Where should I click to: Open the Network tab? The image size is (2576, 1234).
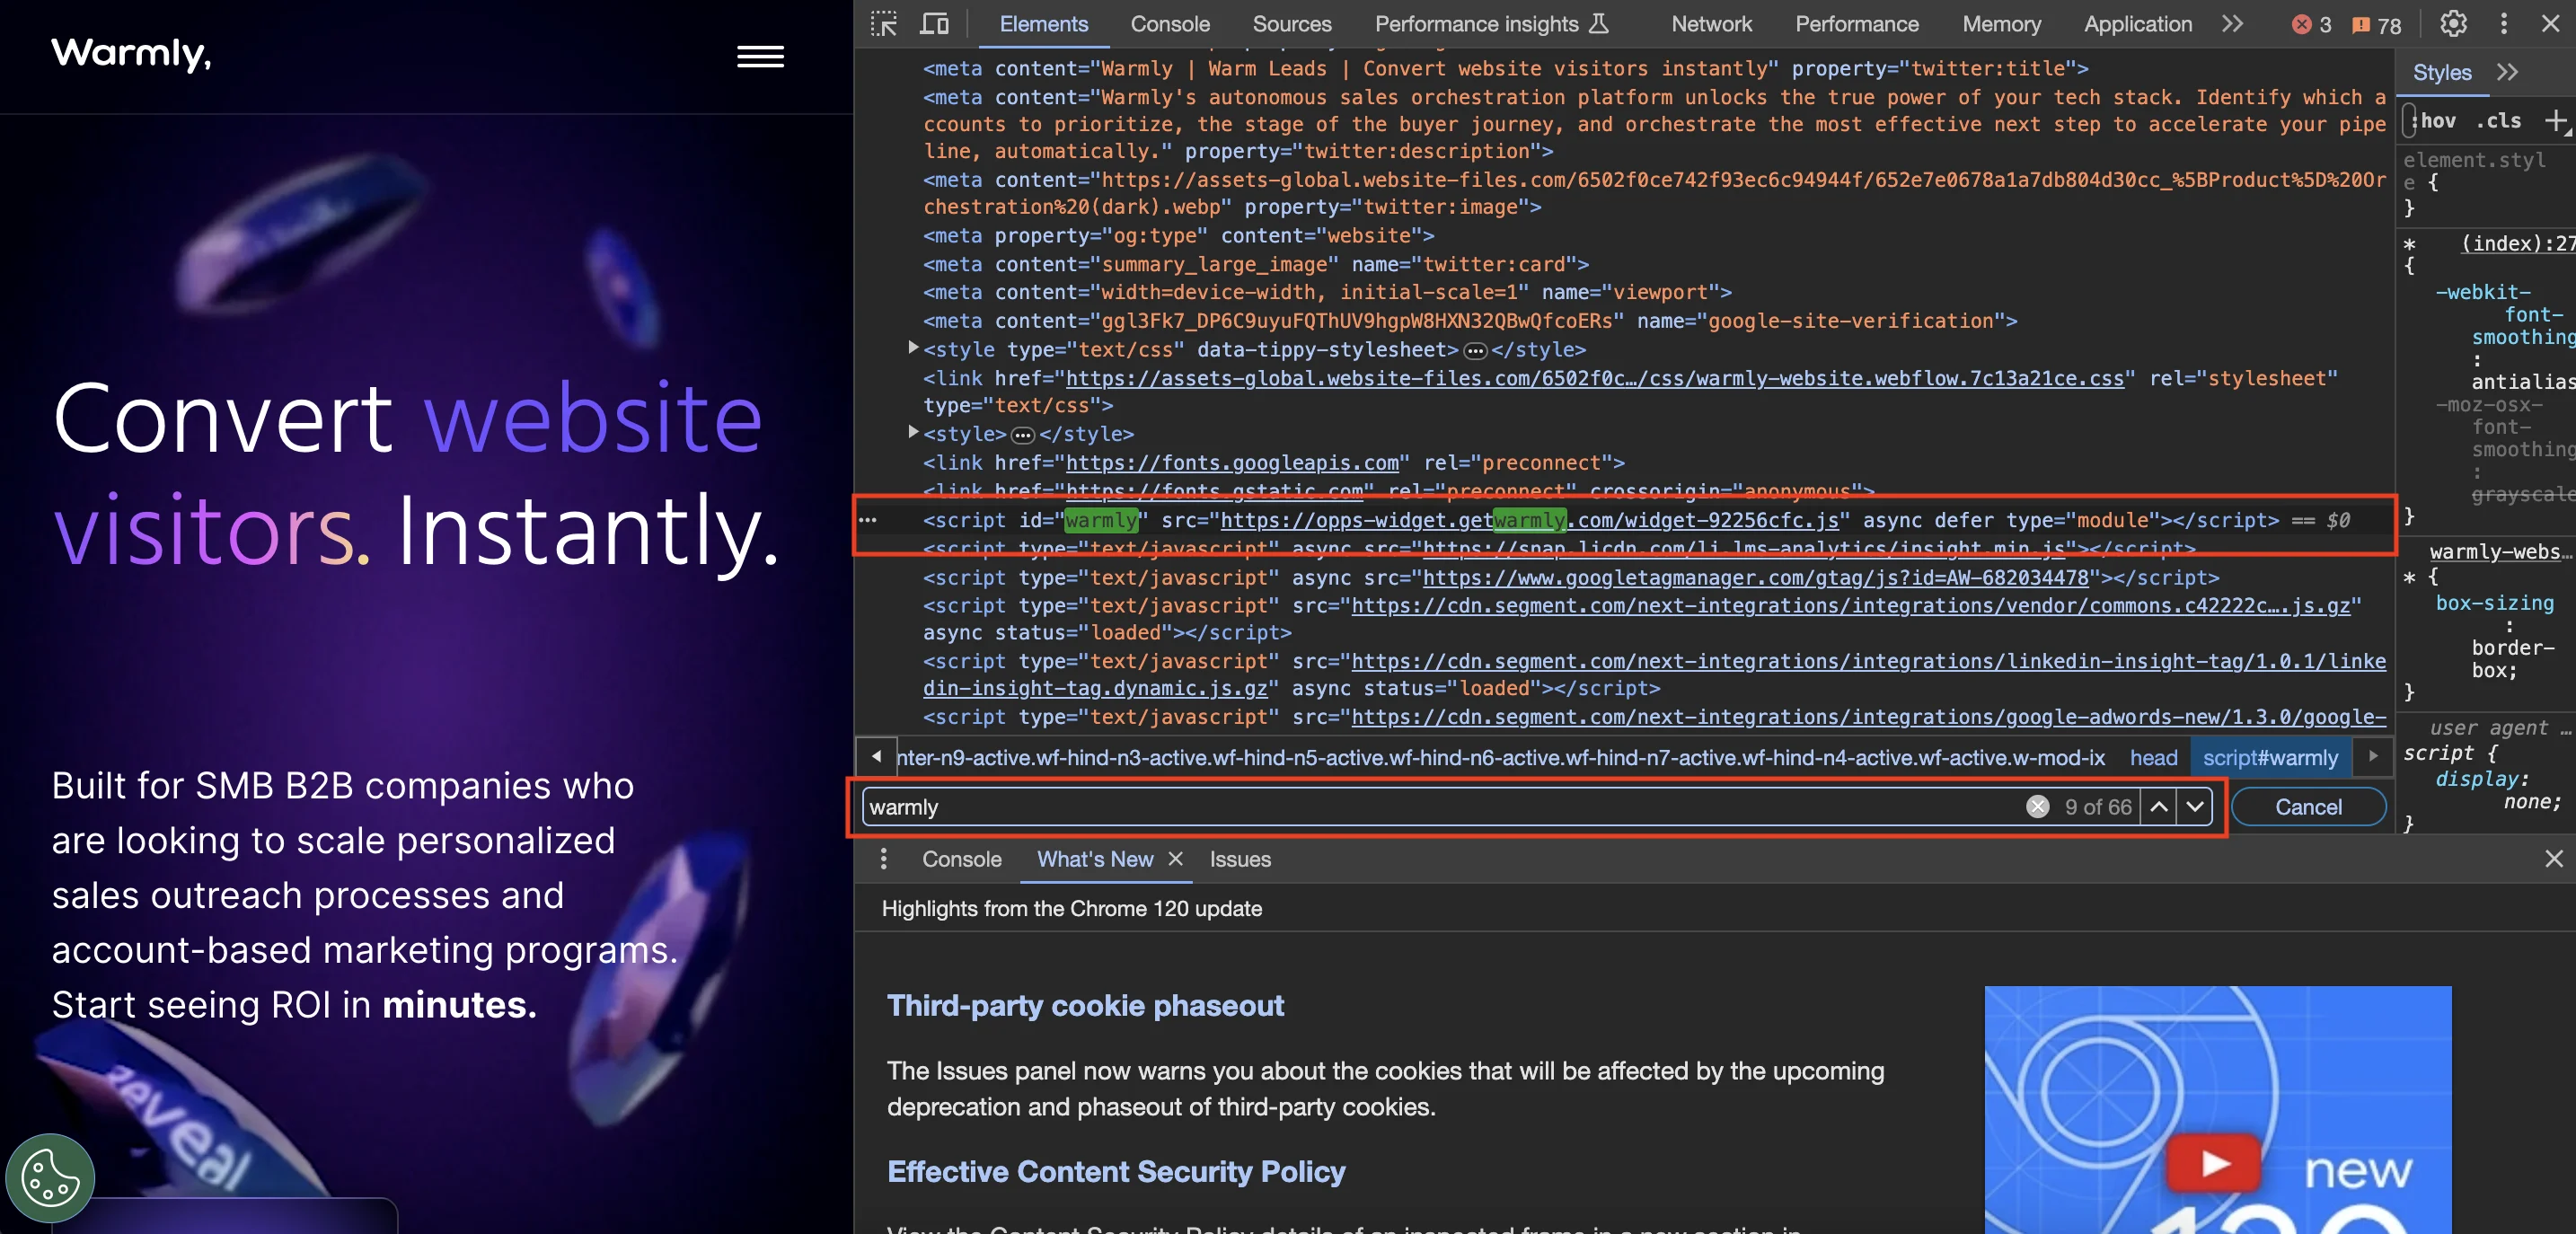tap(1711, 24)
